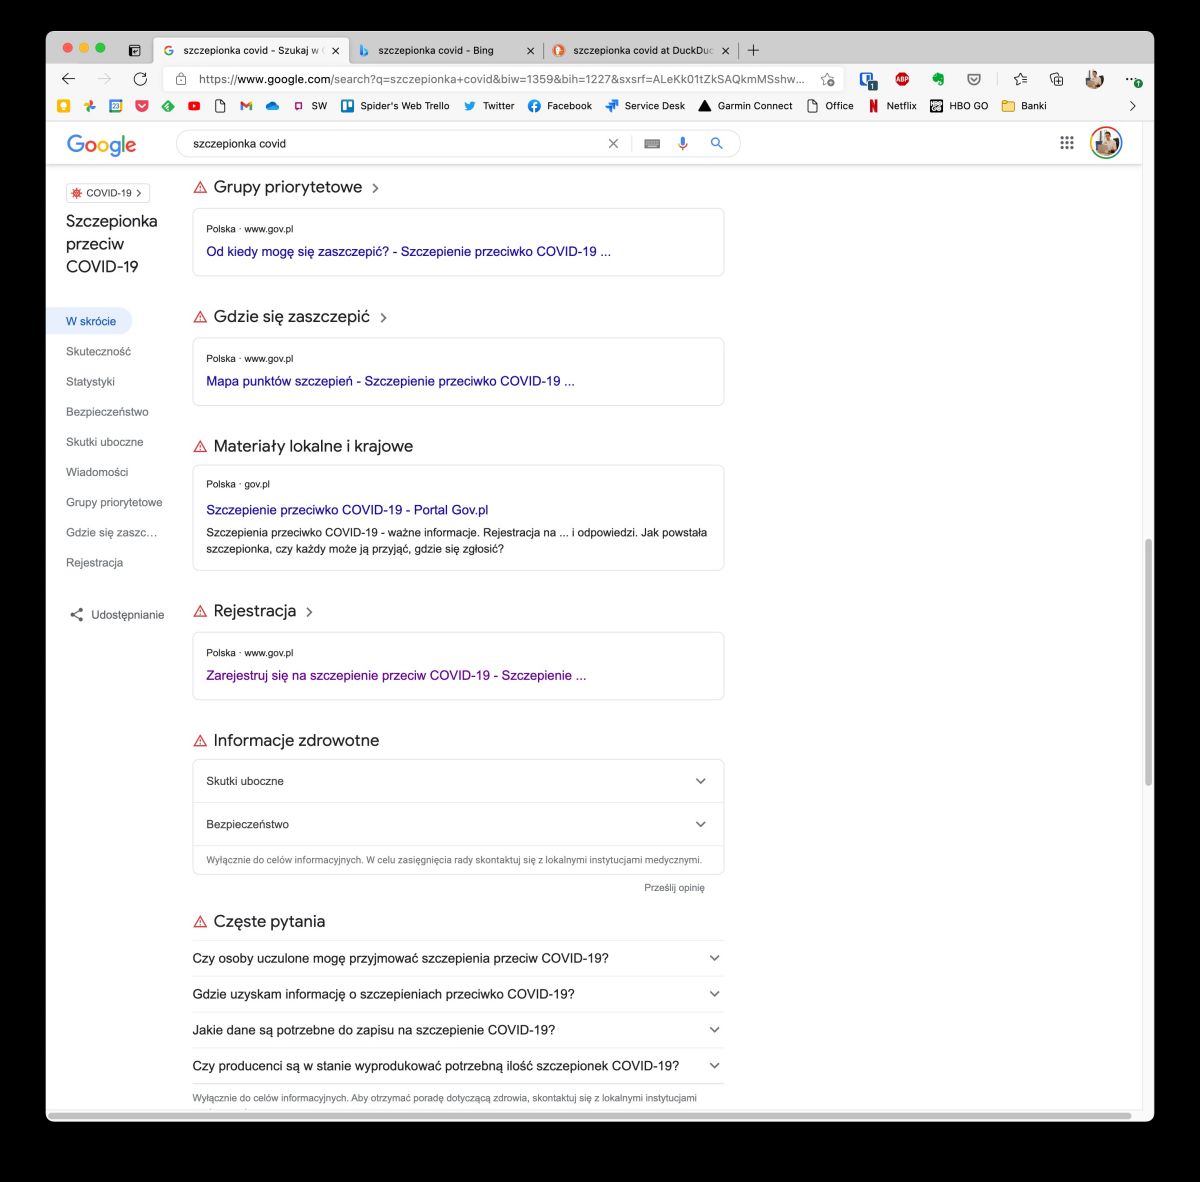The width and height of the screenshot is (1200, 1182).
Task: Open browser profile avatar
Action: [x=1094, y=79]
